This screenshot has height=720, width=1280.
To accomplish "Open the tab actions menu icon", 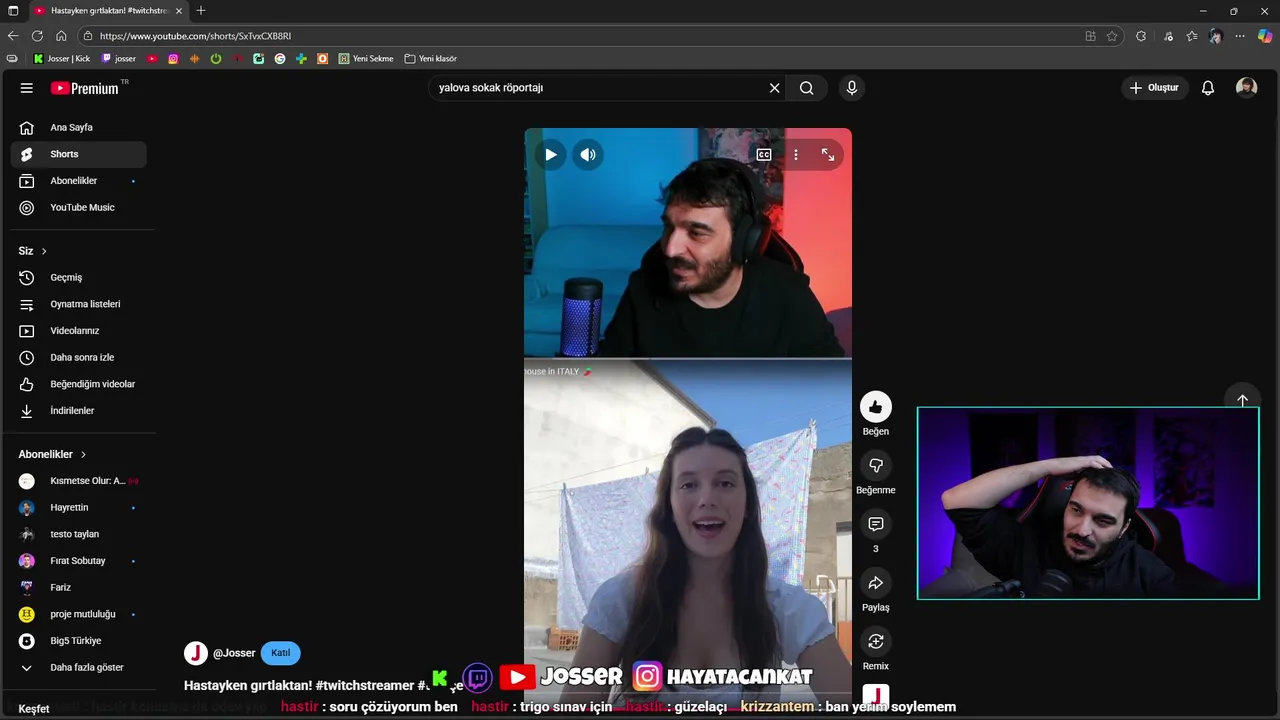I will pyautogui.click(x=13, y=11).
